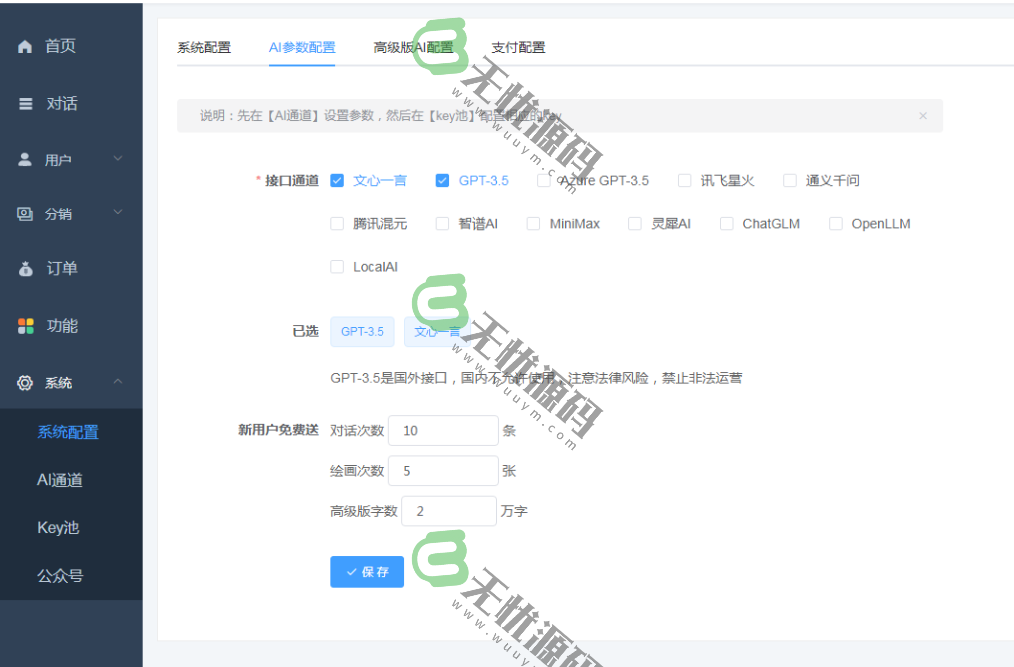This screenshot has height=667, width=1014.
Task: Switch to the 支付配置 tab
Action: point(519,46)
